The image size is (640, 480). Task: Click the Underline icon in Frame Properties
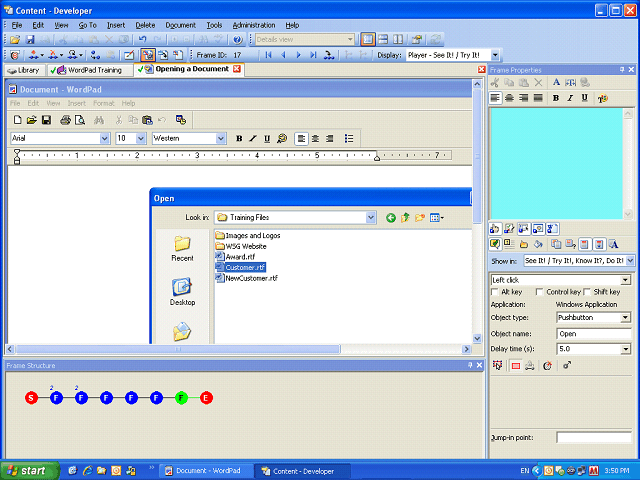coord(585,98)
